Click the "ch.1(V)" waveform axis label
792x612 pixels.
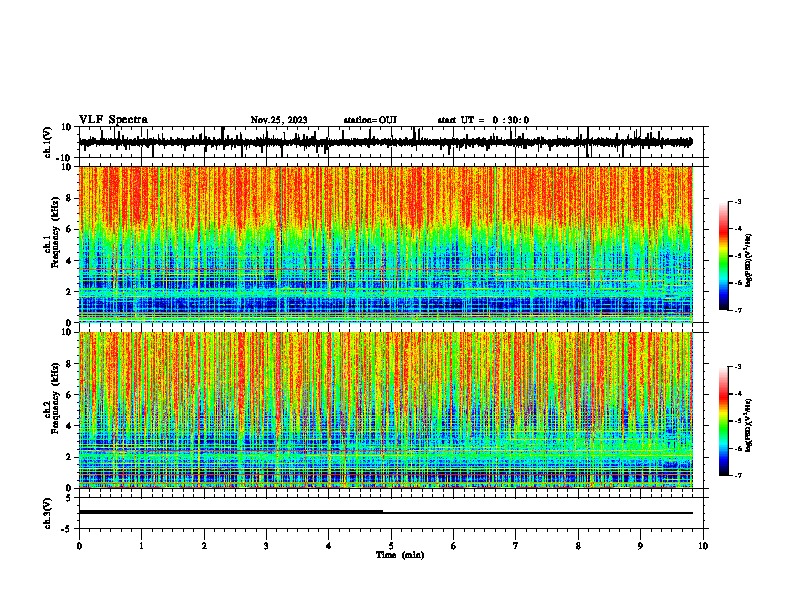tap(48, 142)
